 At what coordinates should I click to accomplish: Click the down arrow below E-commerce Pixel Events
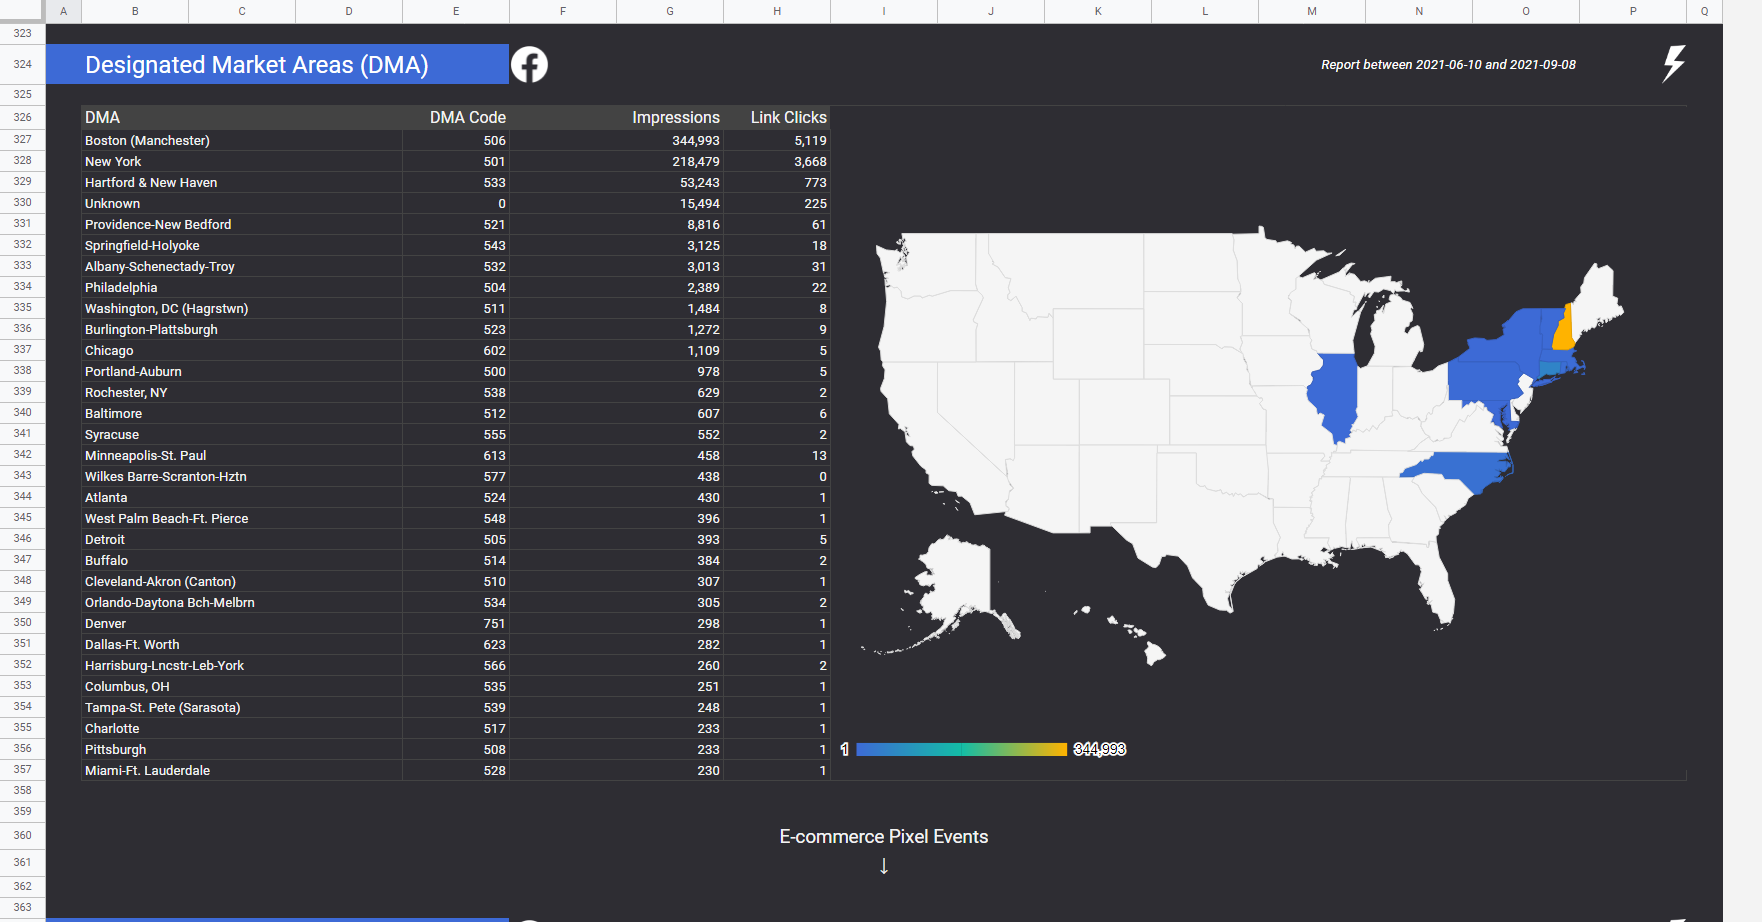click(x=884, y=866)
